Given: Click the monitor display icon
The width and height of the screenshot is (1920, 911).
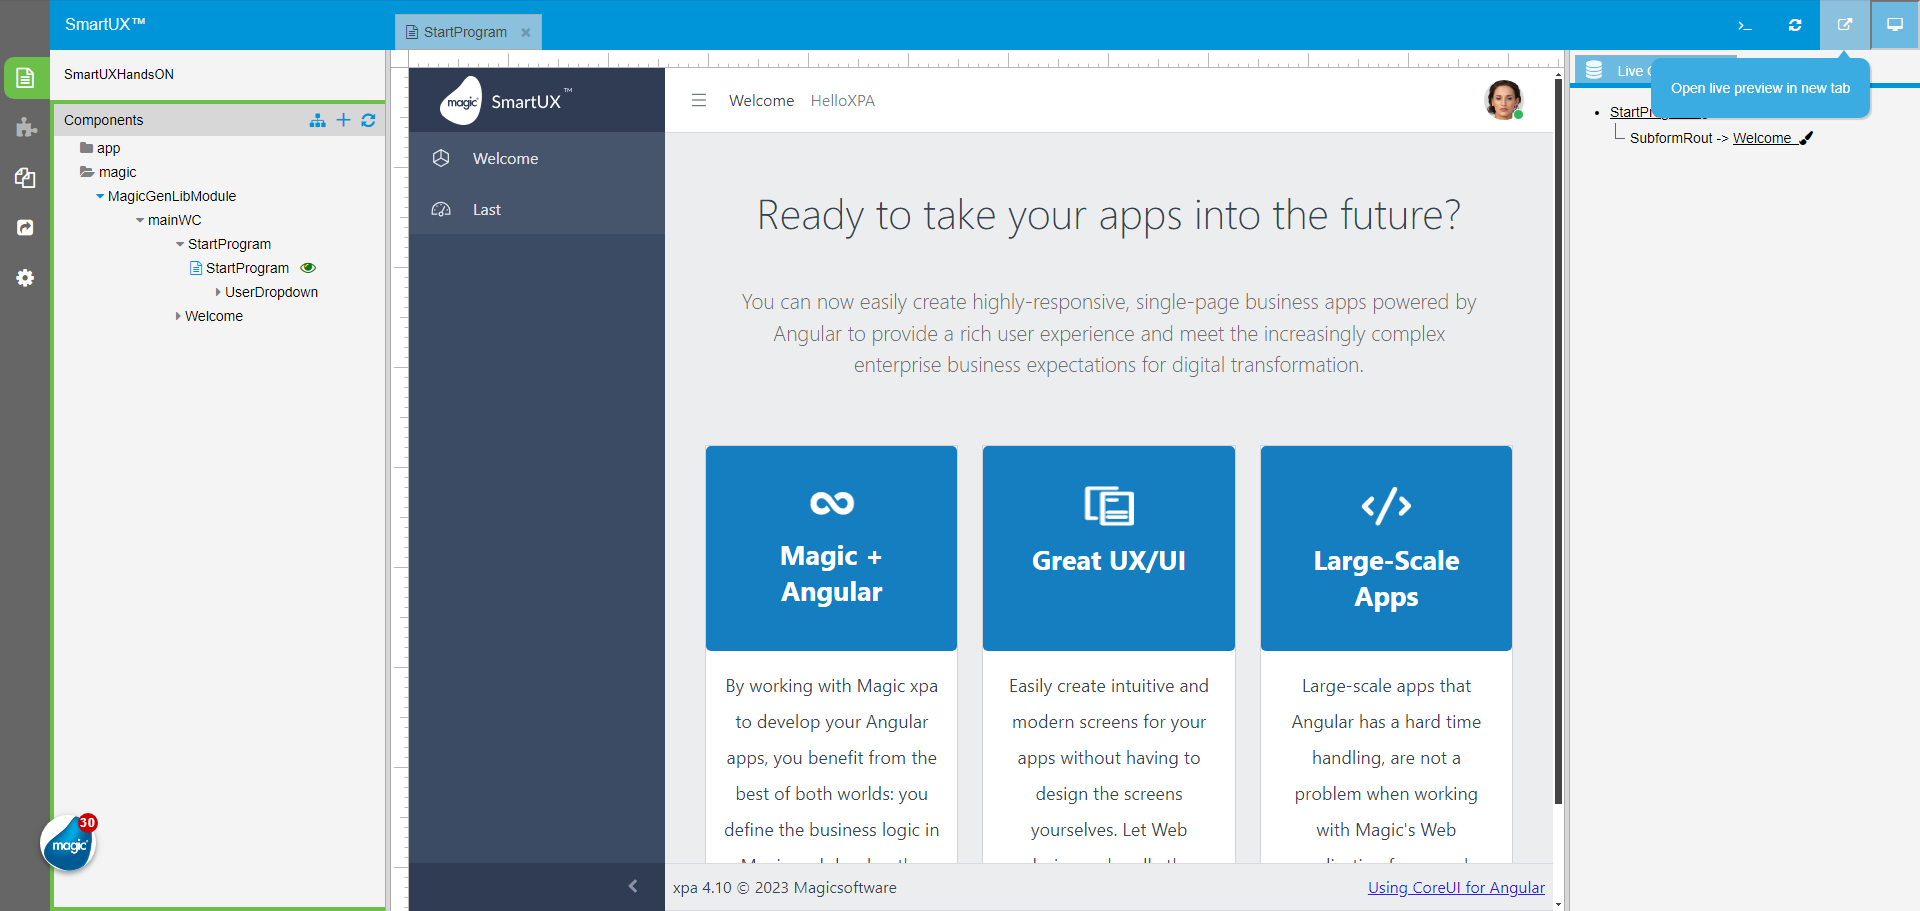Looking at the screenshot, I should pos(1894,25).
